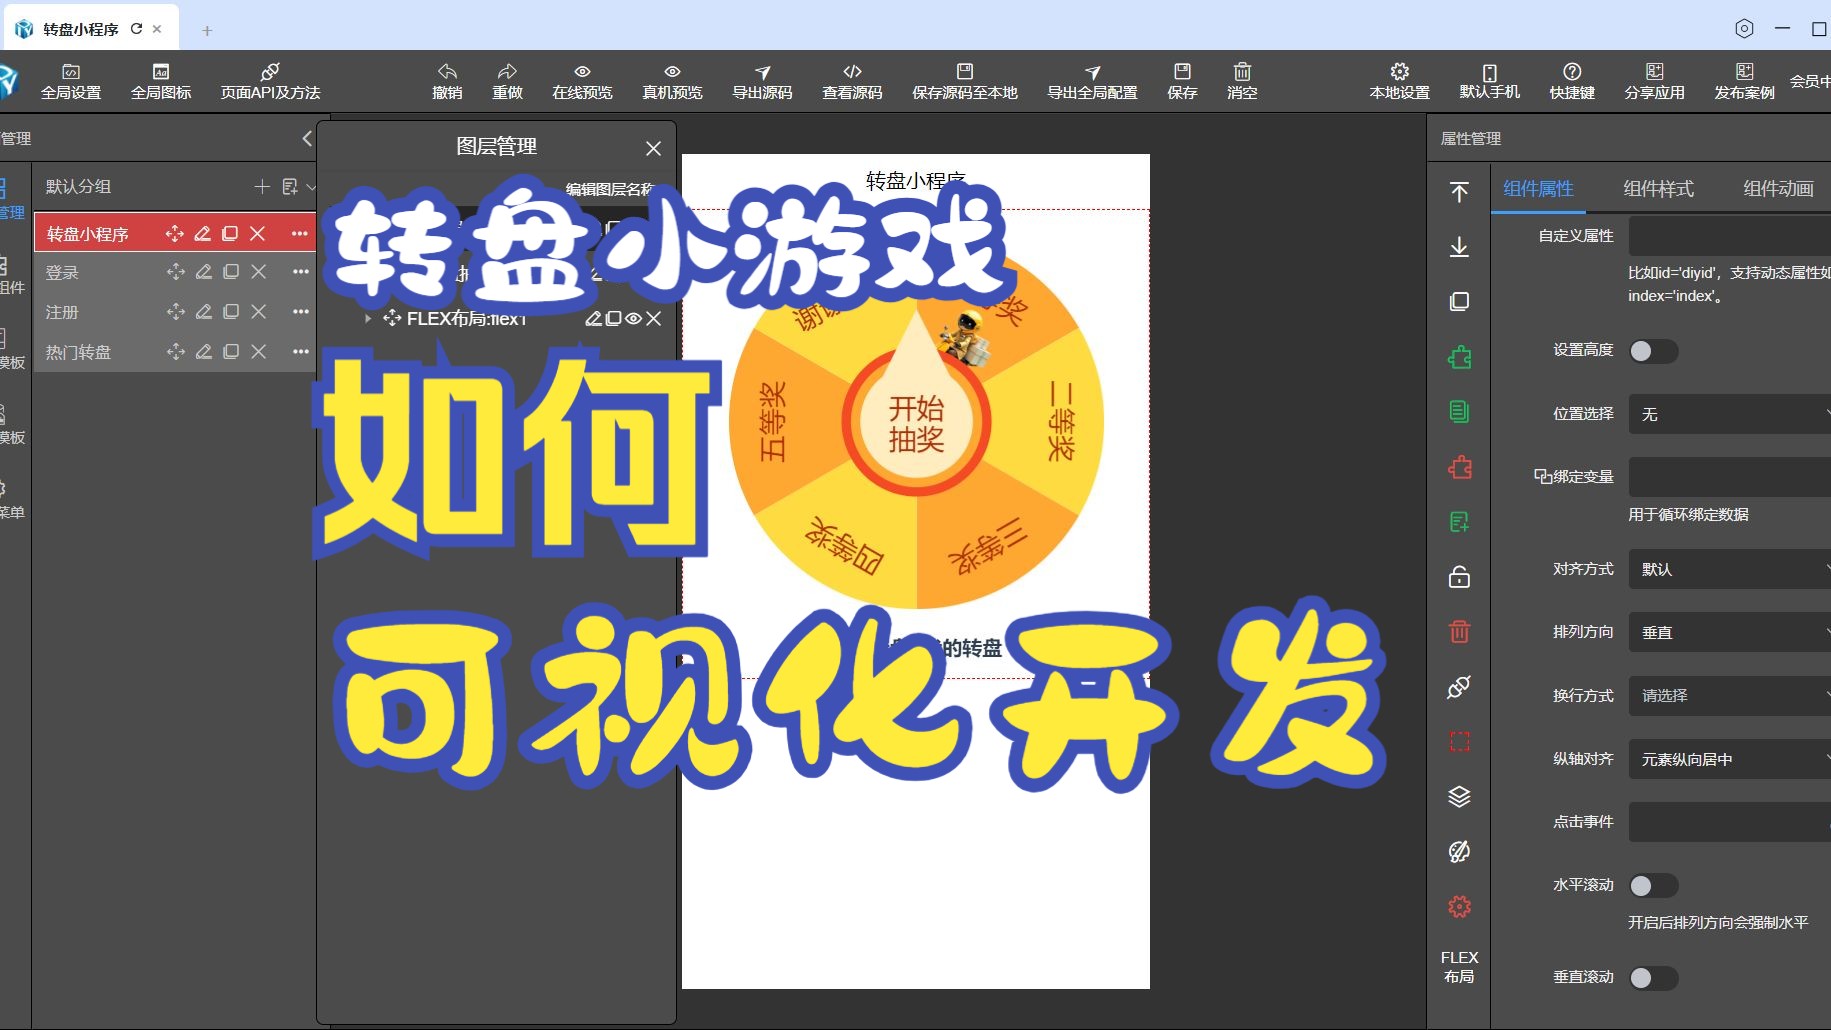Toggle the 设置高度 switch on

1655,351
